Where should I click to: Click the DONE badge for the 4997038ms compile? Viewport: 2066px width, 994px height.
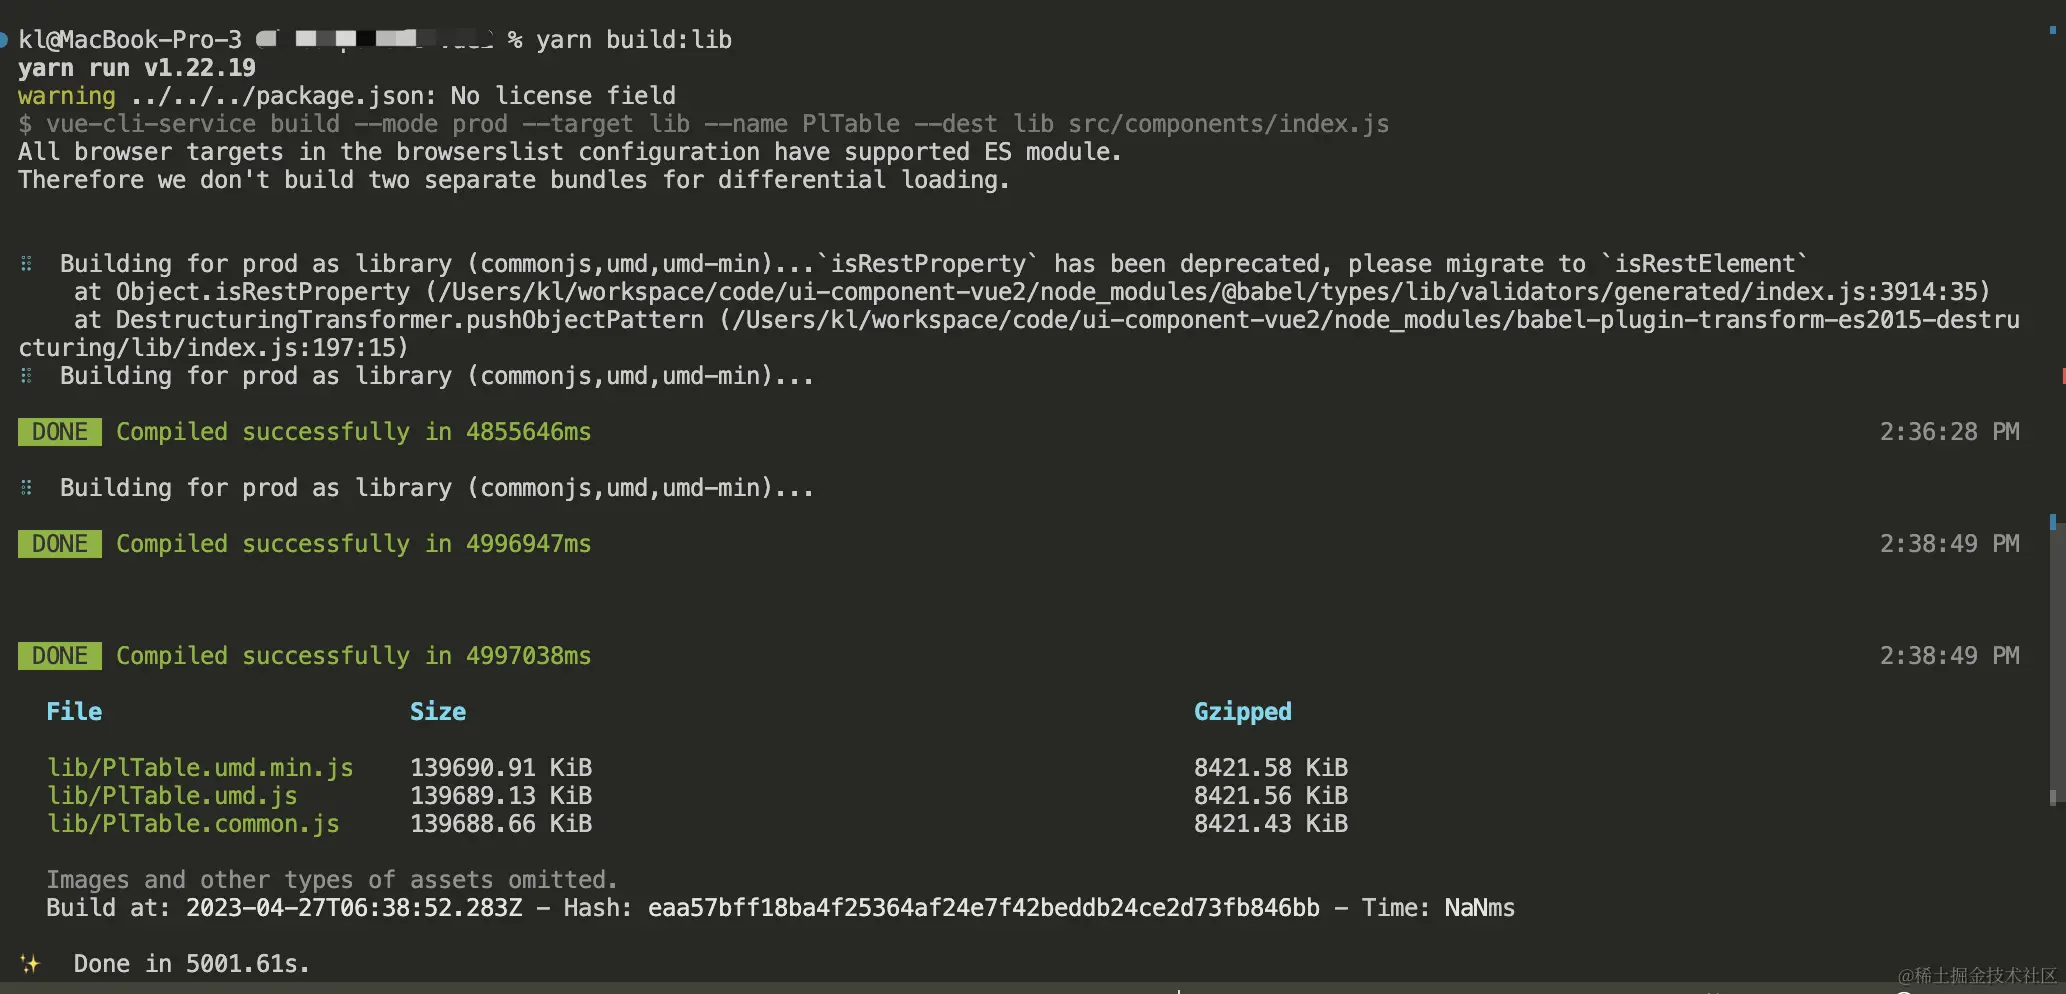(60, 656)
